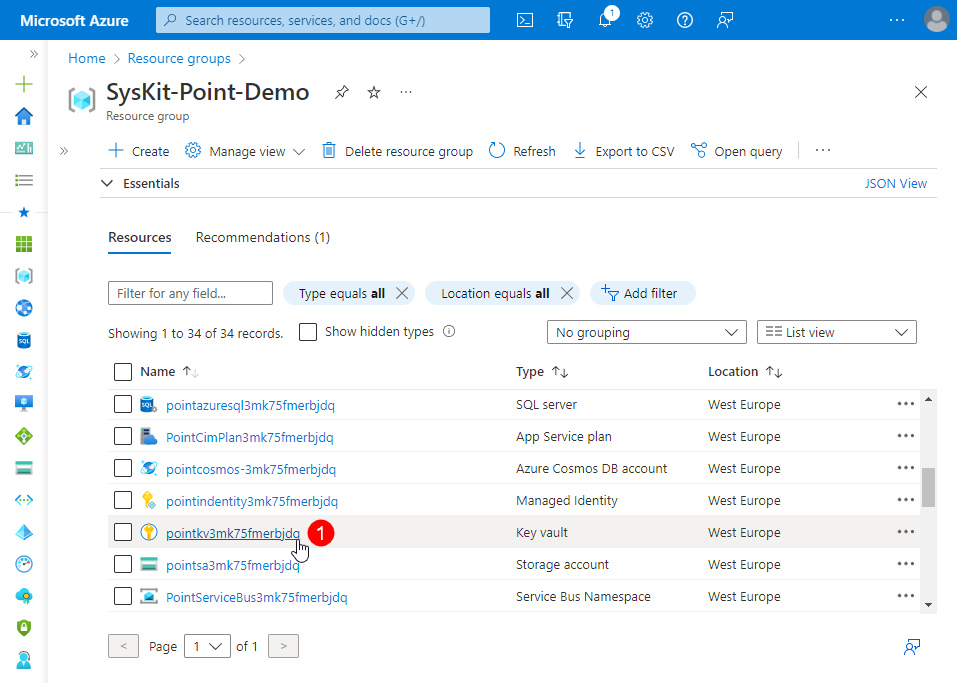Screen dimensions: 957x683
Task: Check the pointkv3mk75fmerbjdq row checkbox
Action: point(123,532)
